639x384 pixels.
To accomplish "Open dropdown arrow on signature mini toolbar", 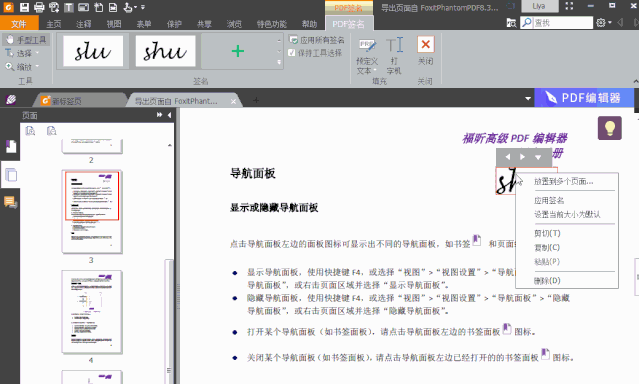I will click(538, 157).
